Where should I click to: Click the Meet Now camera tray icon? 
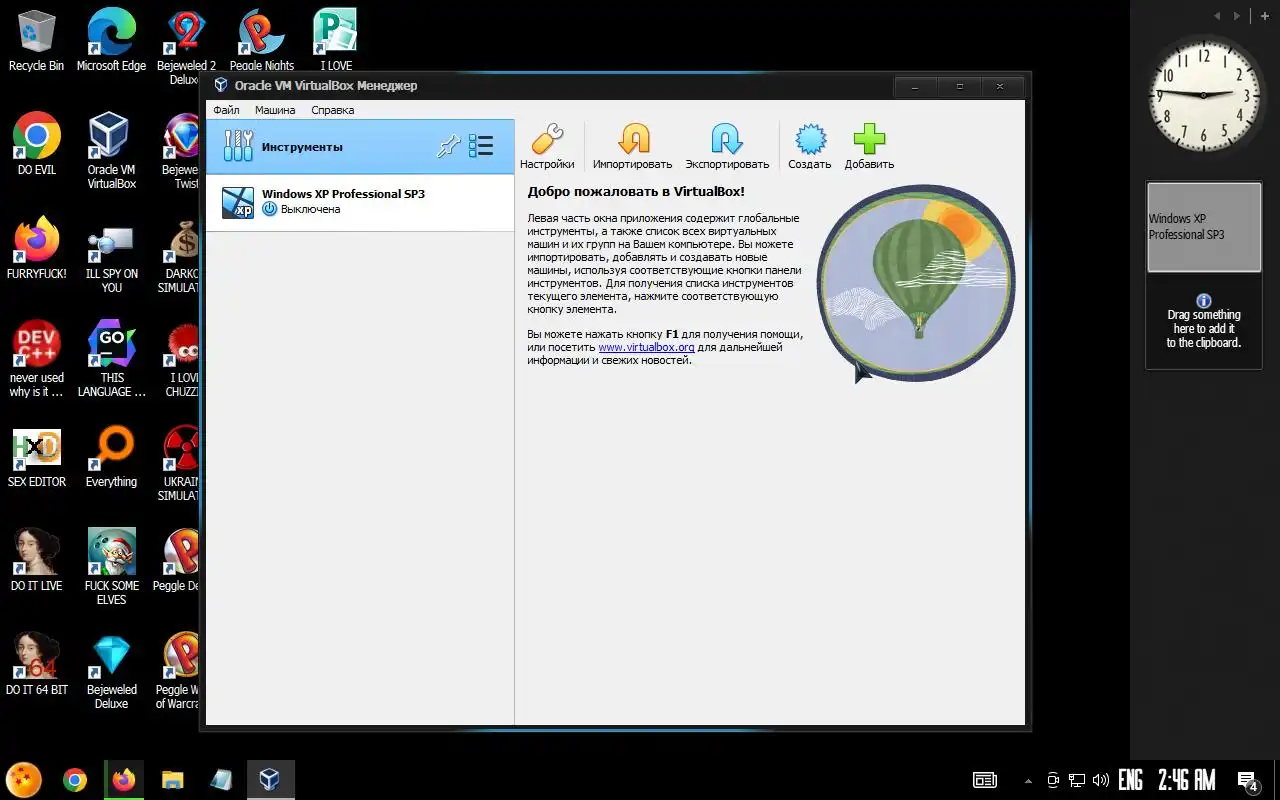click(x=1053, y=780)
